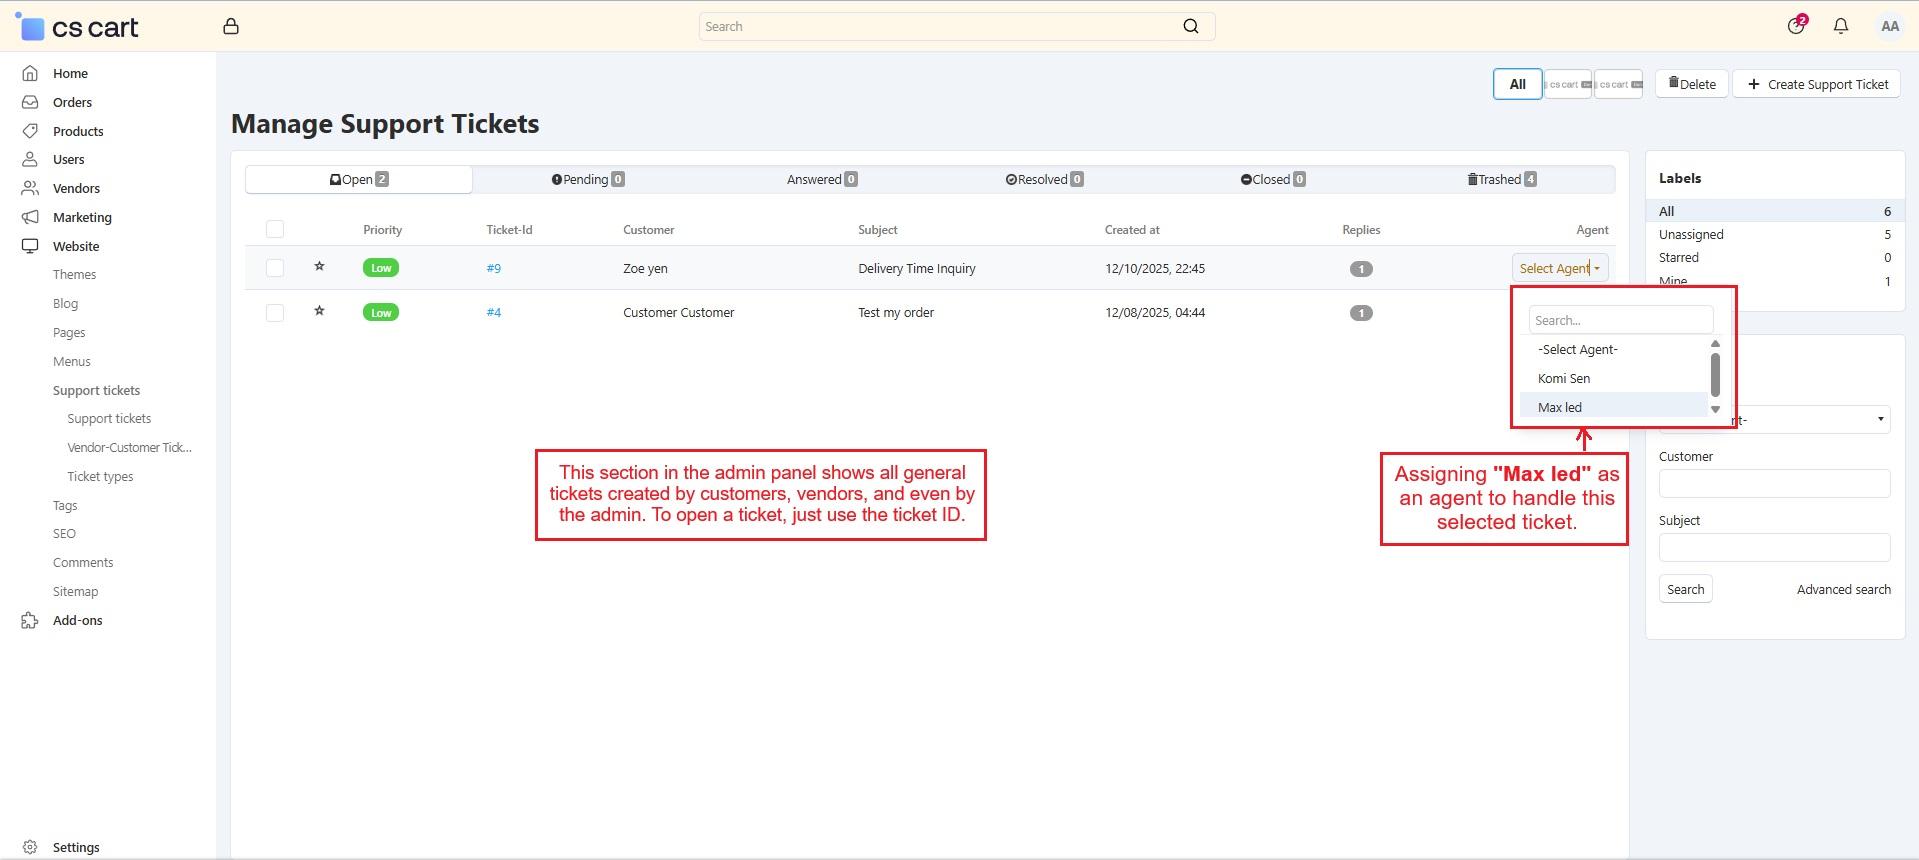
Task: Check the box for ticket #9
Action: coord(275,268)
